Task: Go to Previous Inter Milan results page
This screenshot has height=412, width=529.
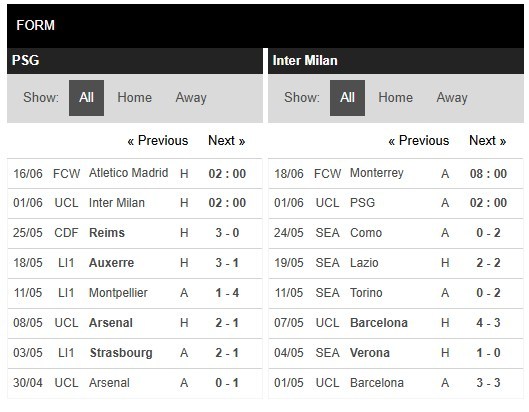Action: (x=419, y=140)
